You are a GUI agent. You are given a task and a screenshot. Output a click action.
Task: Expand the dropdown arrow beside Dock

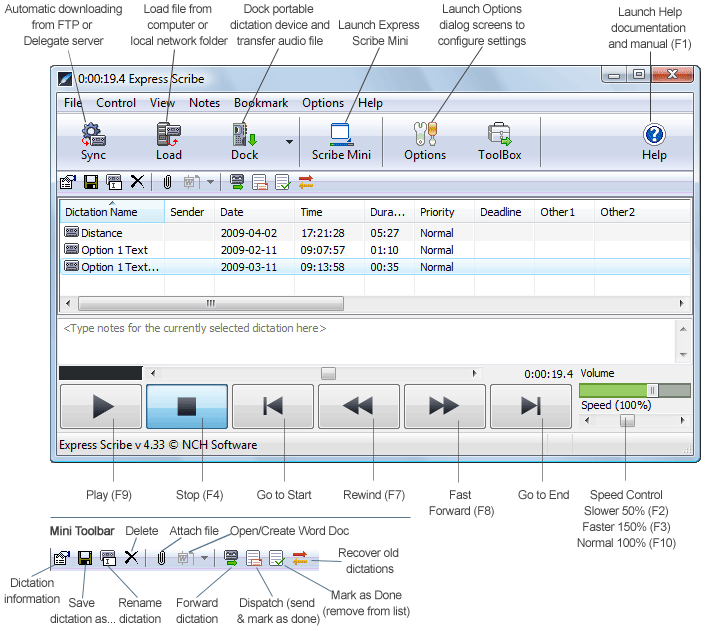(x=289, y=142)
